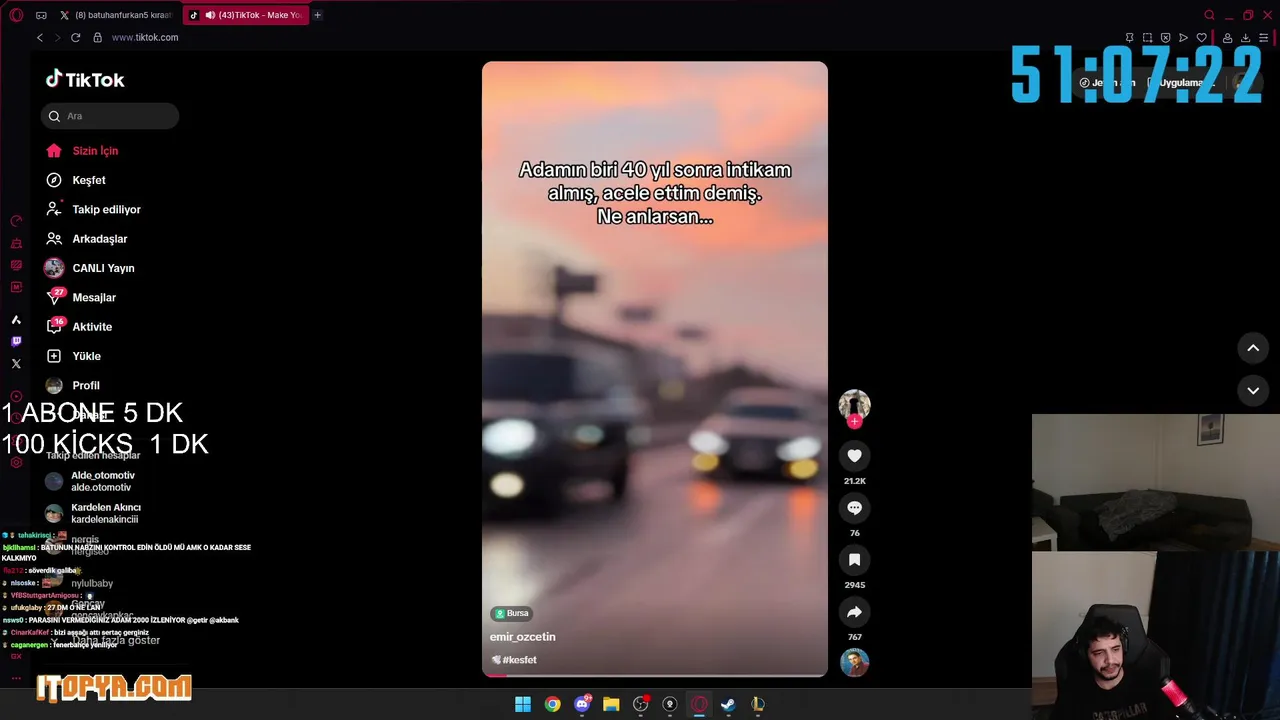This screenshot has height=720, width=1280.
Task: Save the video with bookmark icon
Action: pos(854,560)
